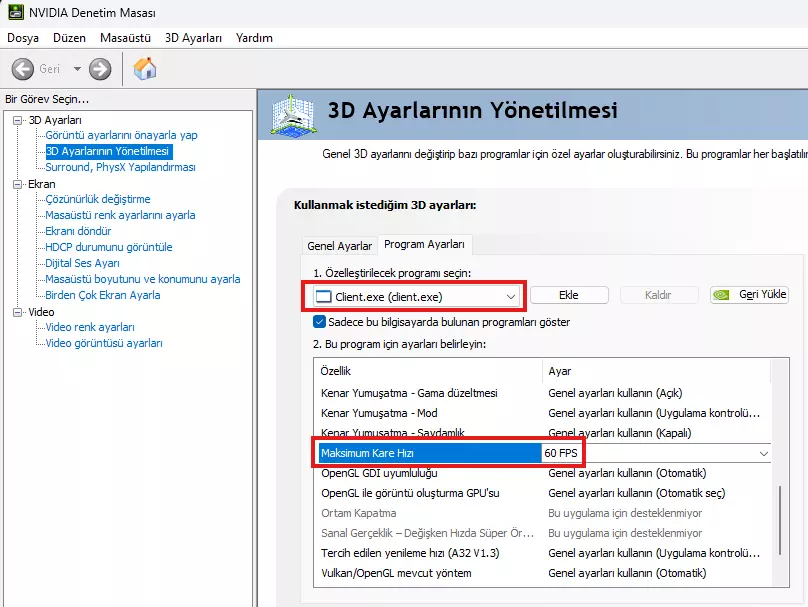Image resolution: width=808 pixels, height=607 pixels.
Task: Click the Video tree root label
Action: (41, 312)
